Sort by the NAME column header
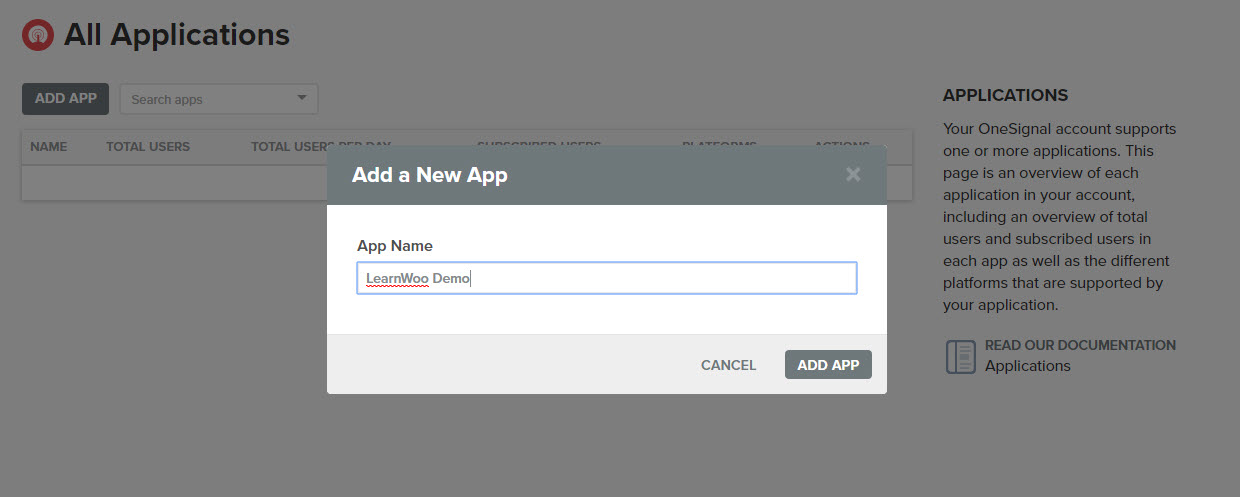The height and width of the screenshot is (497, 1240). pyautogui.click(x=49, y=147)
